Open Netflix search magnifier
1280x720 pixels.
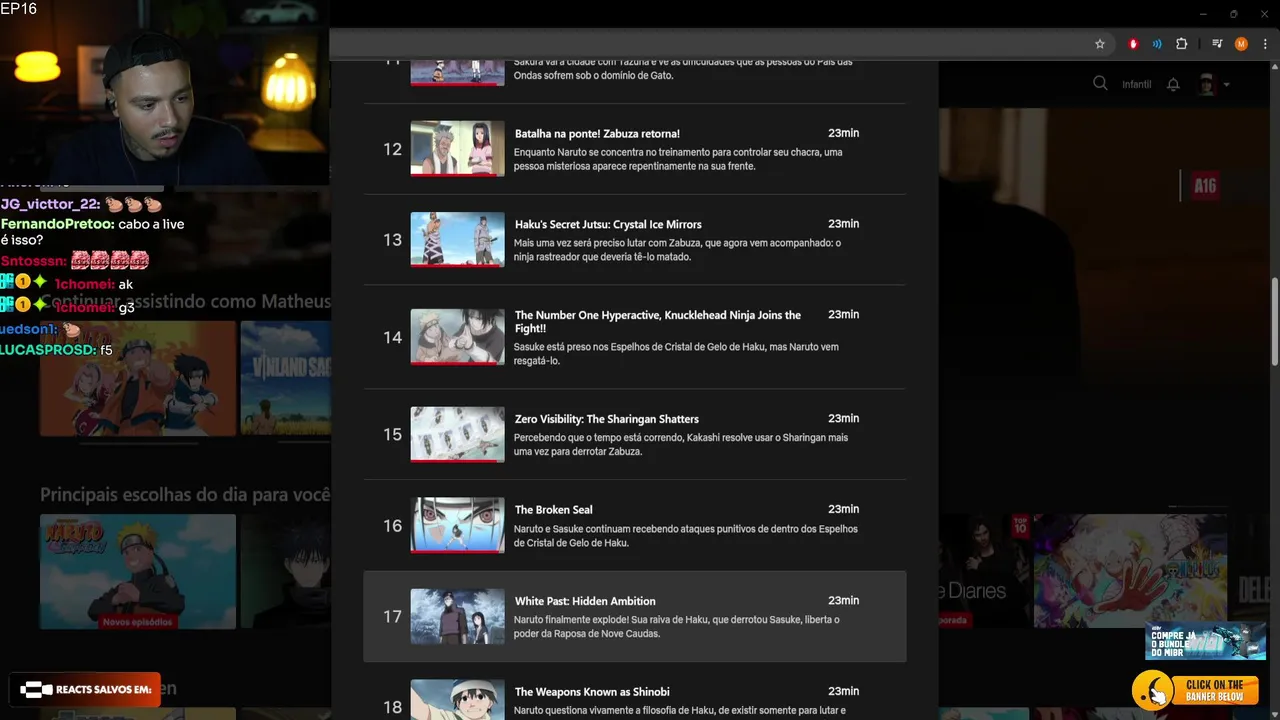point(1100,84)
